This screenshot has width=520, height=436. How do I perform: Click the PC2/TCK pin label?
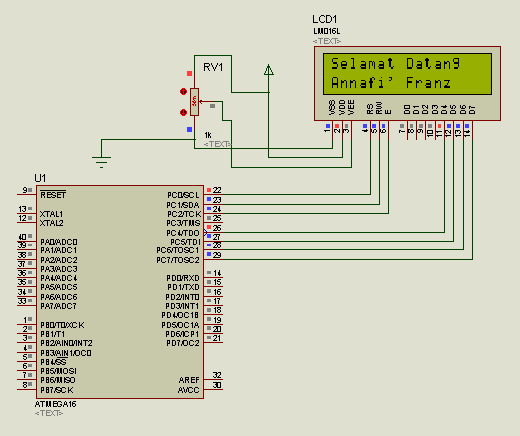[184, 214]
